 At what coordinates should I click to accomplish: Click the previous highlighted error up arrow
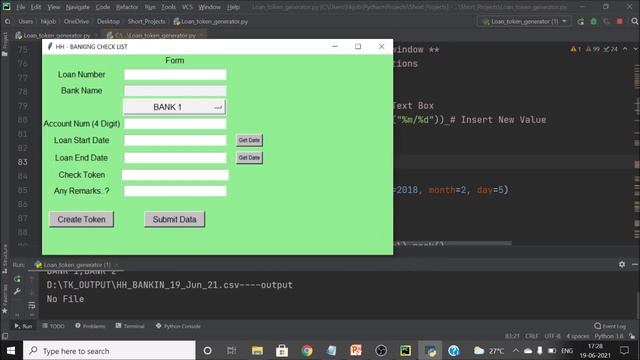click(x=625, y=49)
